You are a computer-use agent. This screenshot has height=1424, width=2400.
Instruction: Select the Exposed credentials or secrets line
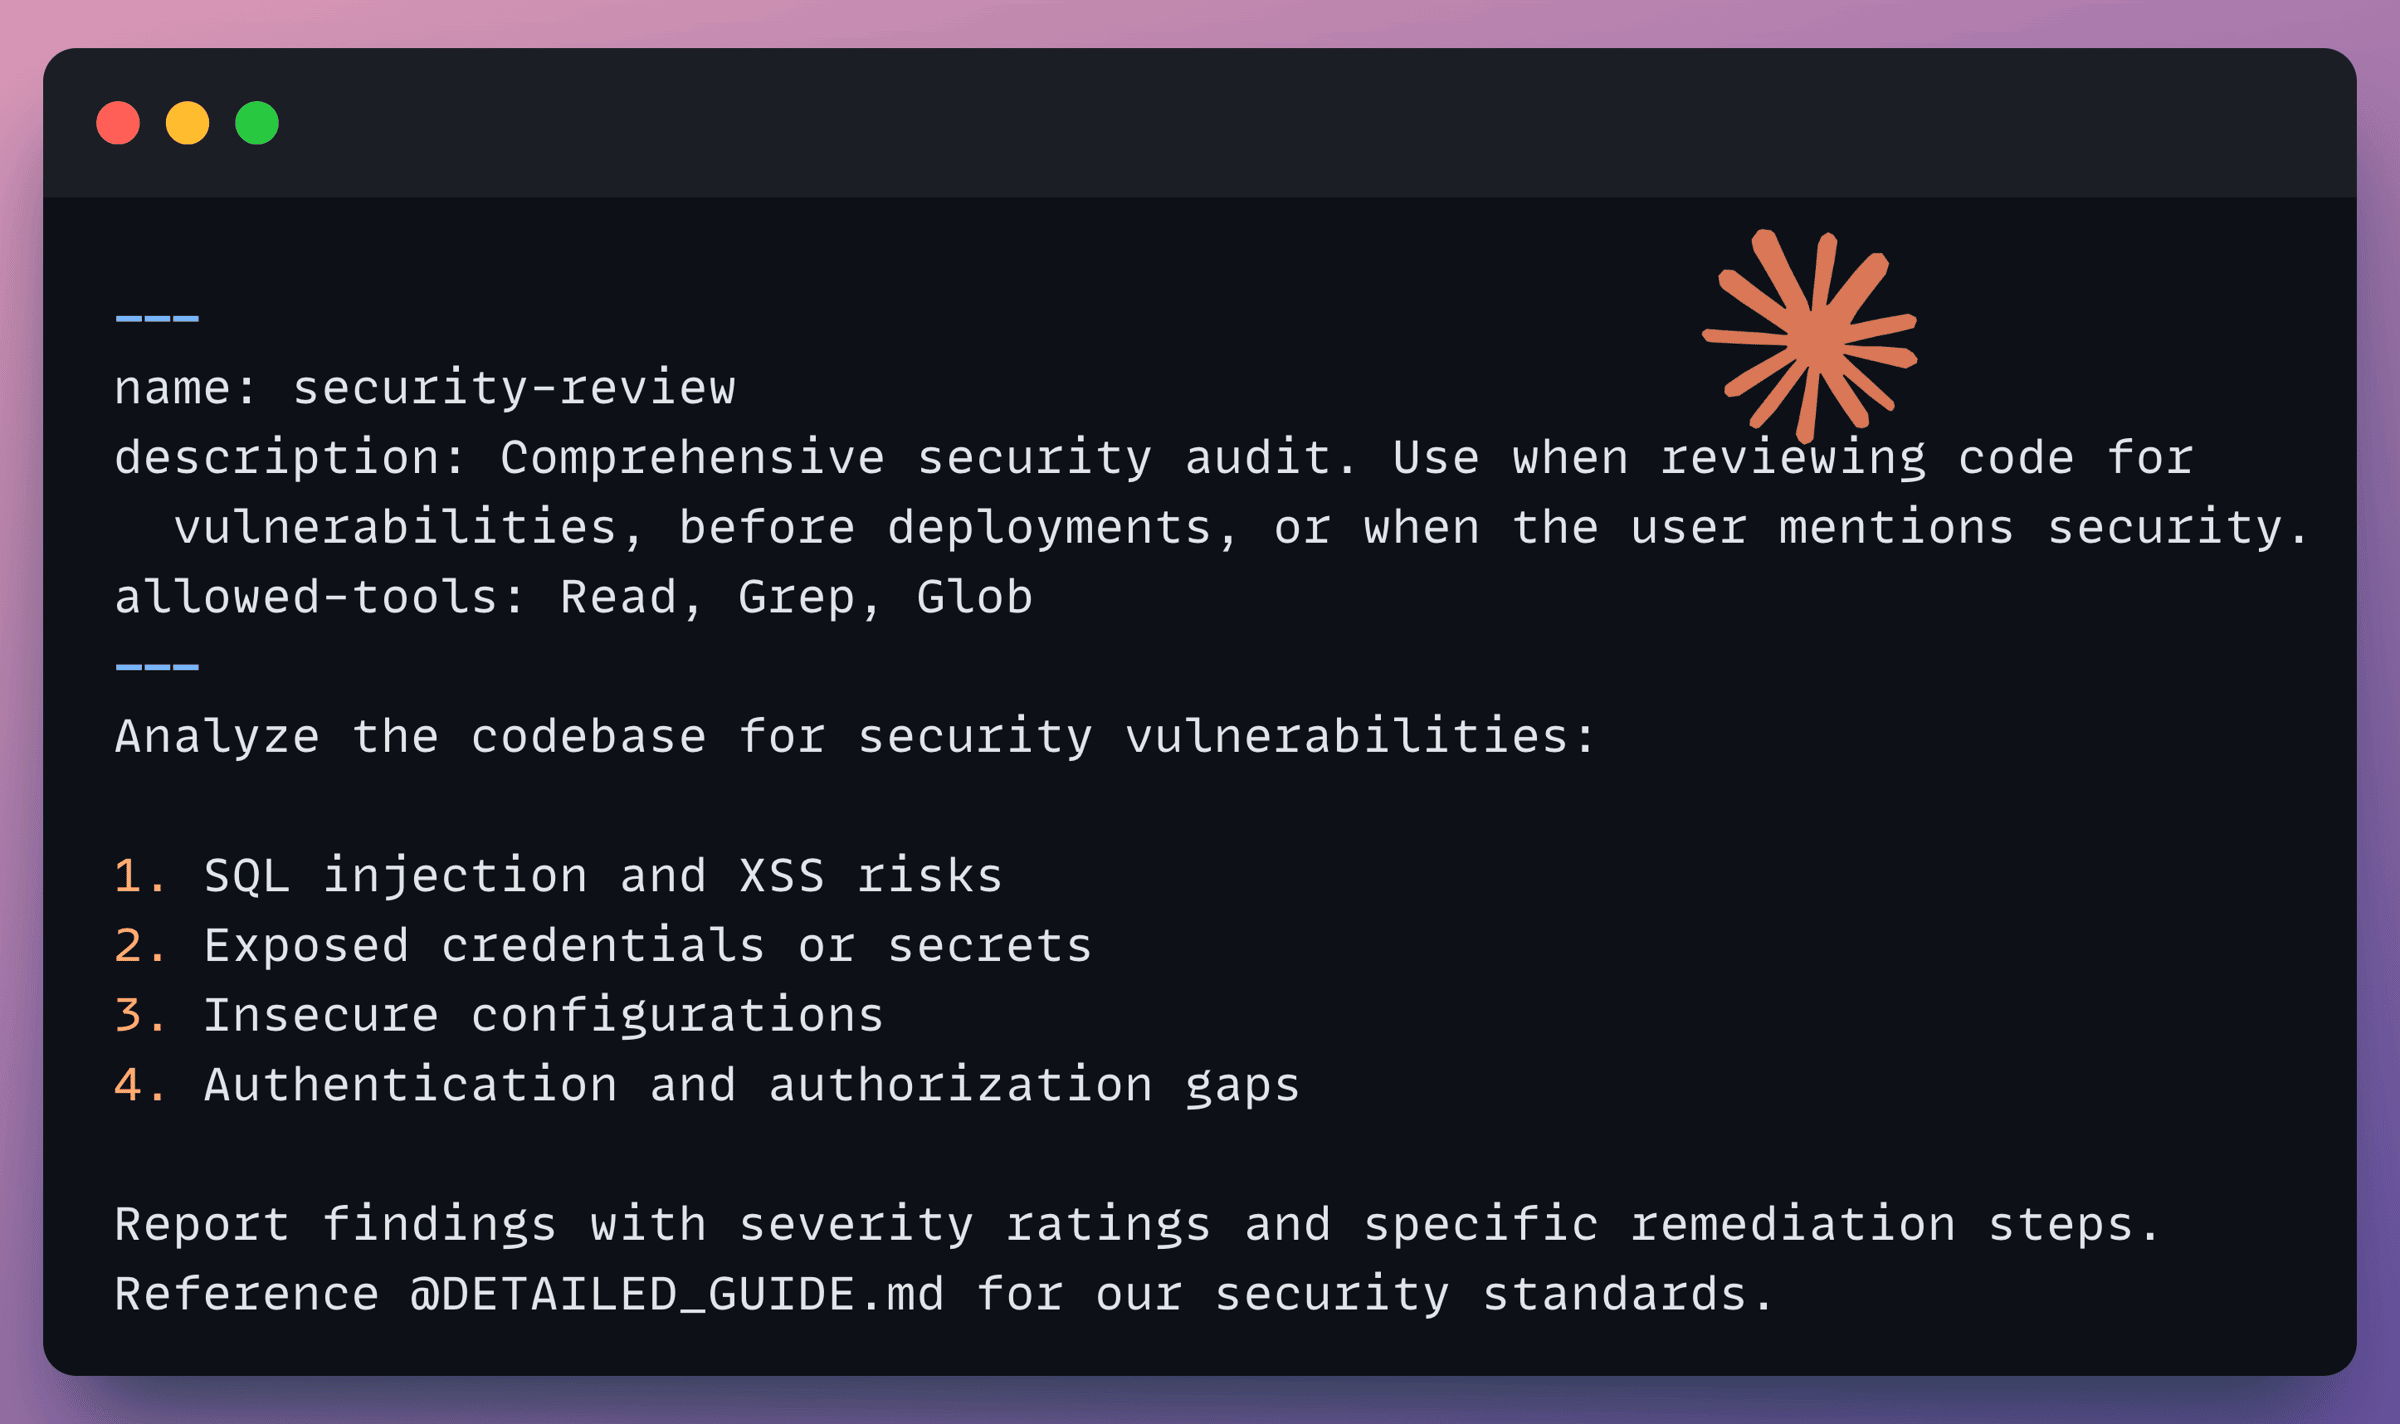tap(647, 946)
